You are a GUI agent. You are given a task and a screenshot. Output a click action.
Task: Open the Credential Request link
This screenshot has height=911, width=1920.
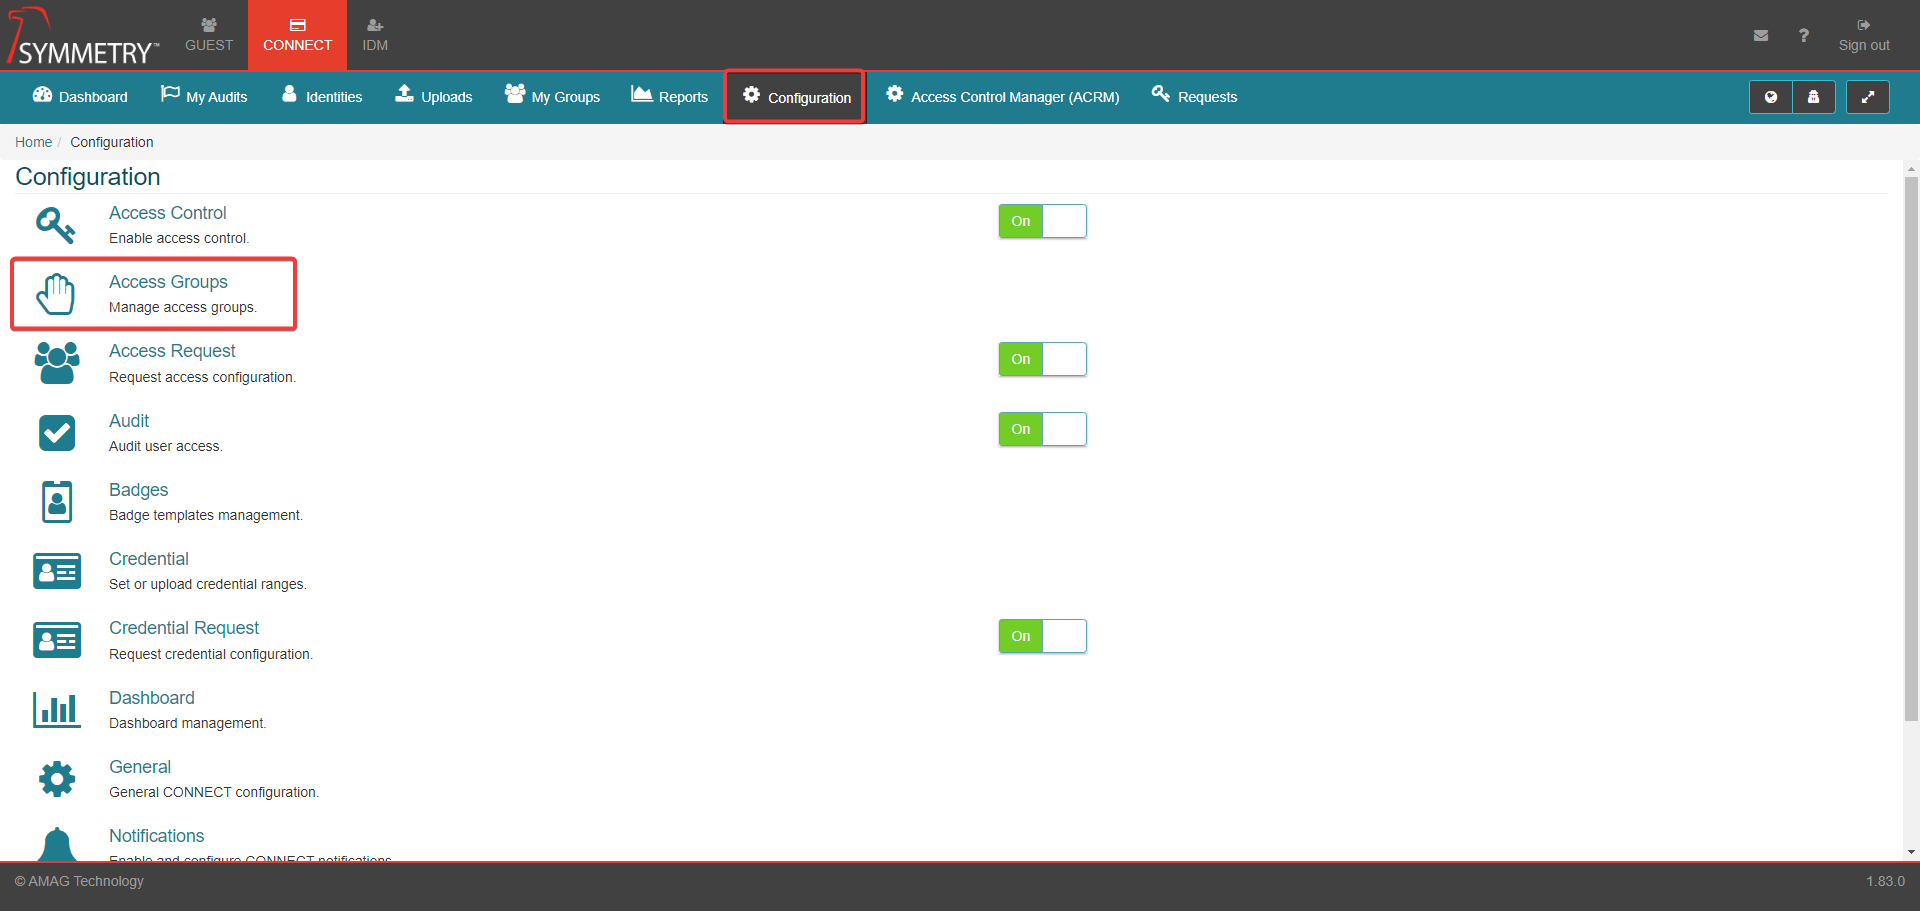[184, 628]
